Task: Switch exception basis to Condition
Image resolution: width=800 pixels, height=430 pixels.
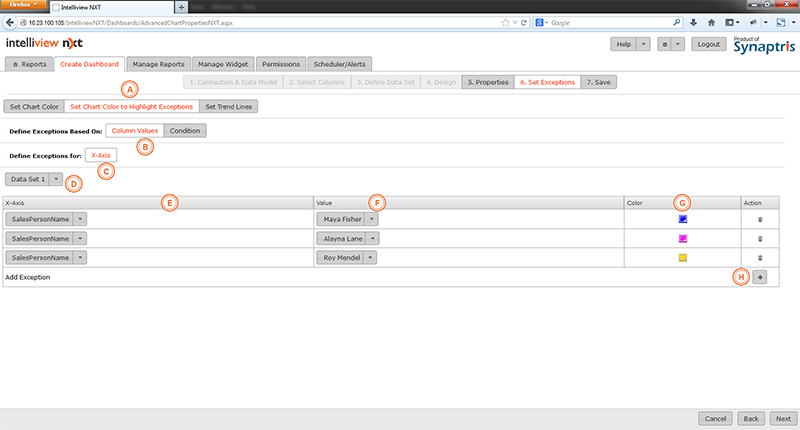Action: coord(185,130)
